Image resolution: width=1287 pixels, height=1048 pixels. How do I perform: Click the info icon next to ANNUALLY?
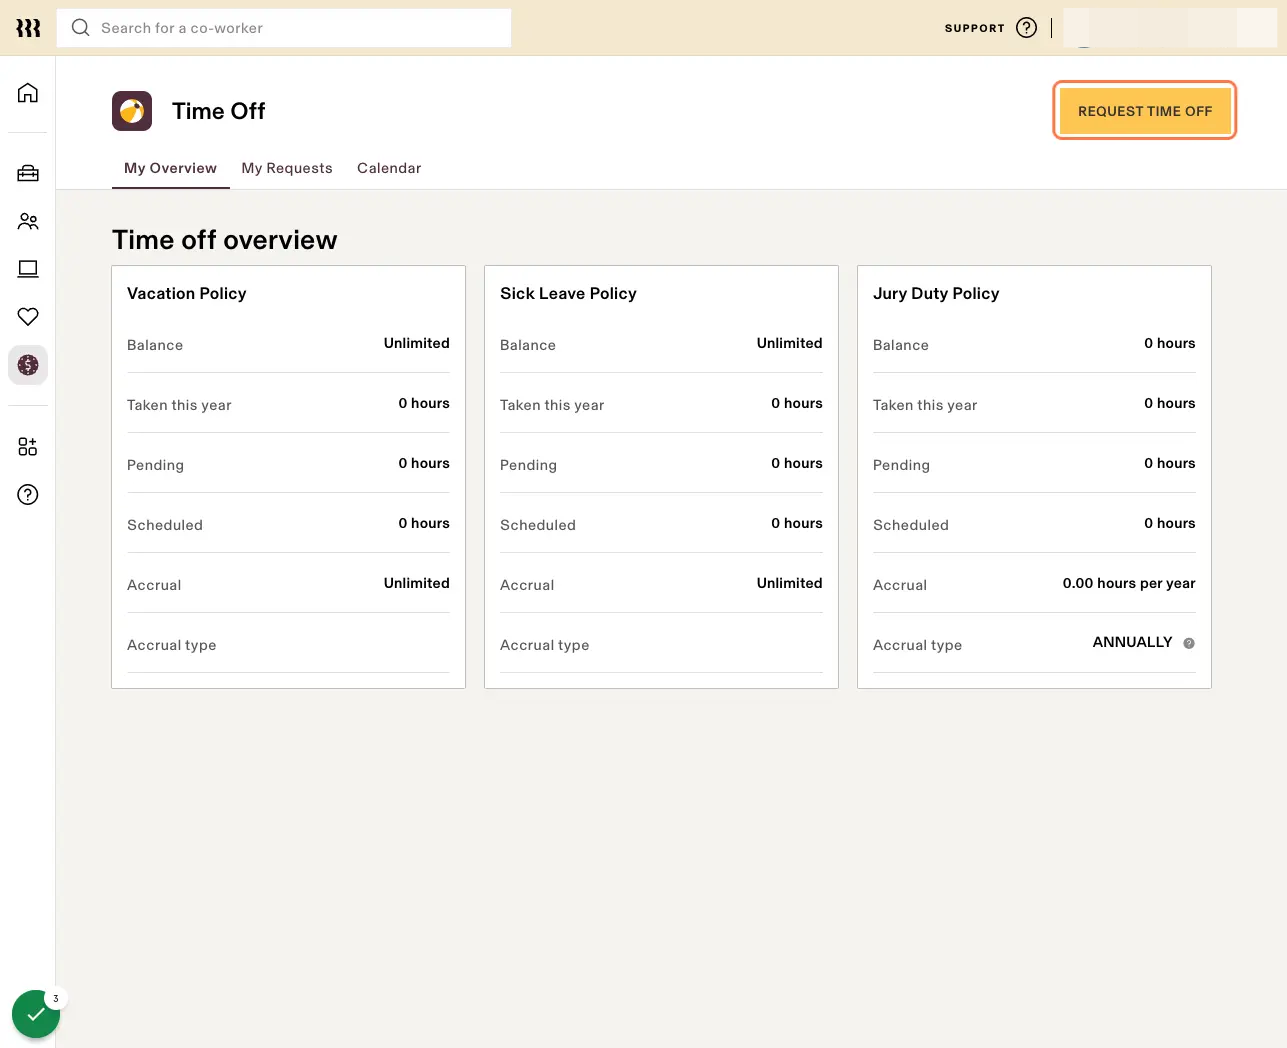pyautogui.click(x=1189, y=643)
